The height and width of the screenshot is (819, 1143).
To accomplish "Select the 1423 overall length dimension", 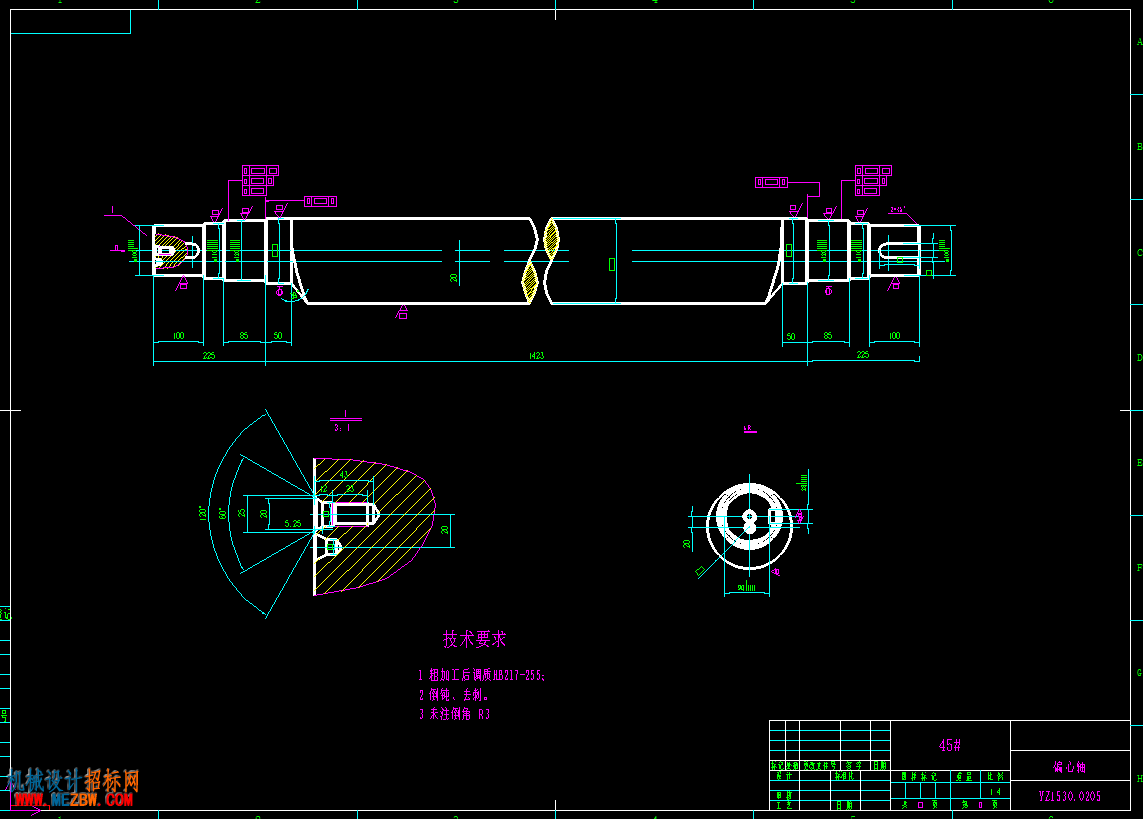I will tap(536, 356).
